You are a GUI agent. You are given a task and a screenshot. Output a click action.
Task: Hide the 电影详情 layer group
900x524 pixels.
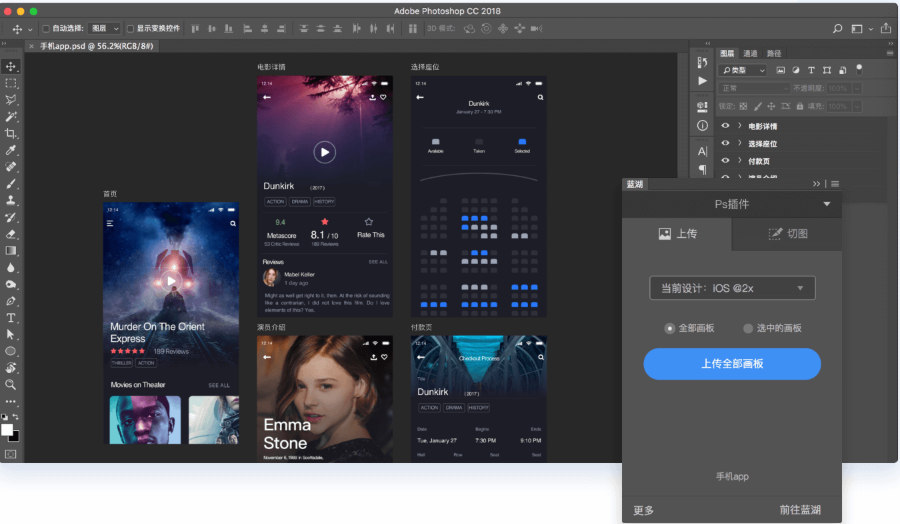[x=725, y=126]
